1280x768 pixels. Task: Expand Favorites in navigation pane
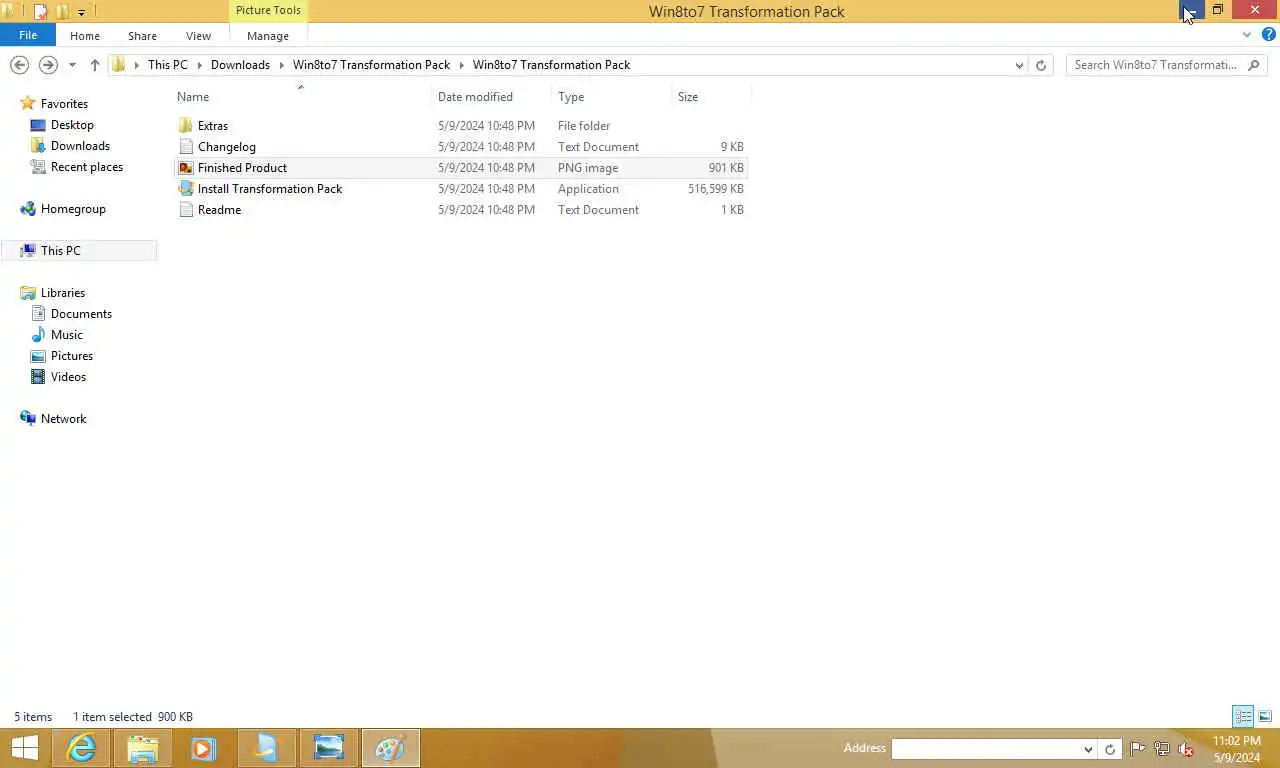click(64, 104)
